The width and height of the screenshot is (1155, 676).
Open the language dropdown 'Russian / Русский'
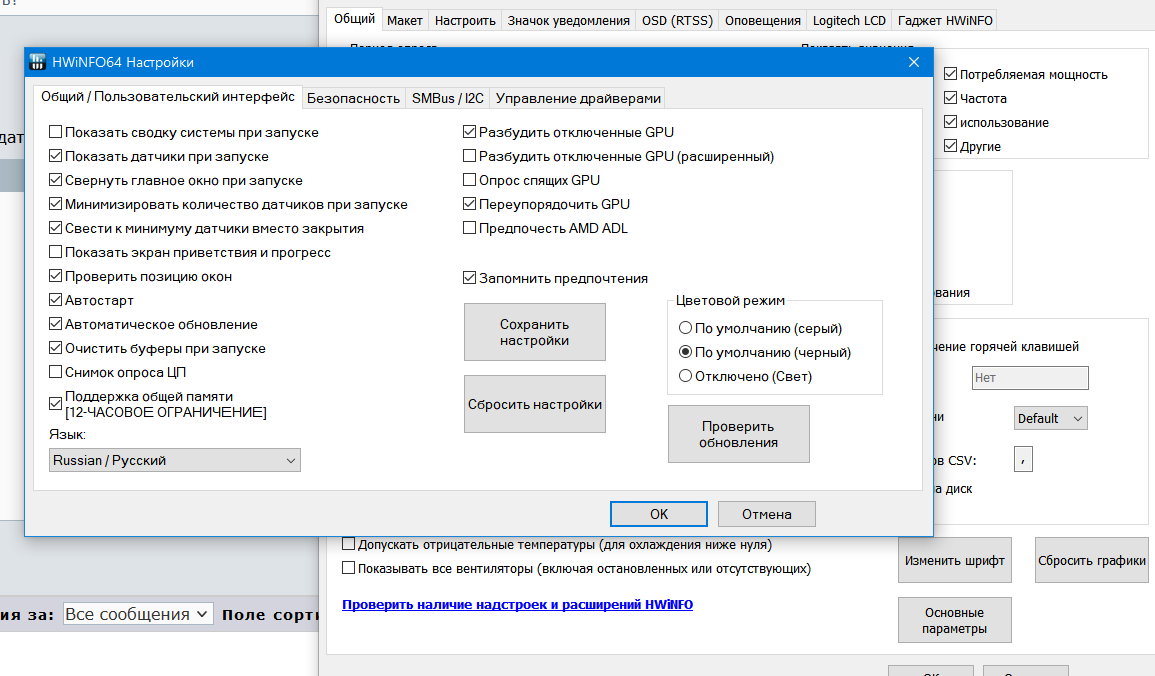pyautogui.click(x=175, y=460)
